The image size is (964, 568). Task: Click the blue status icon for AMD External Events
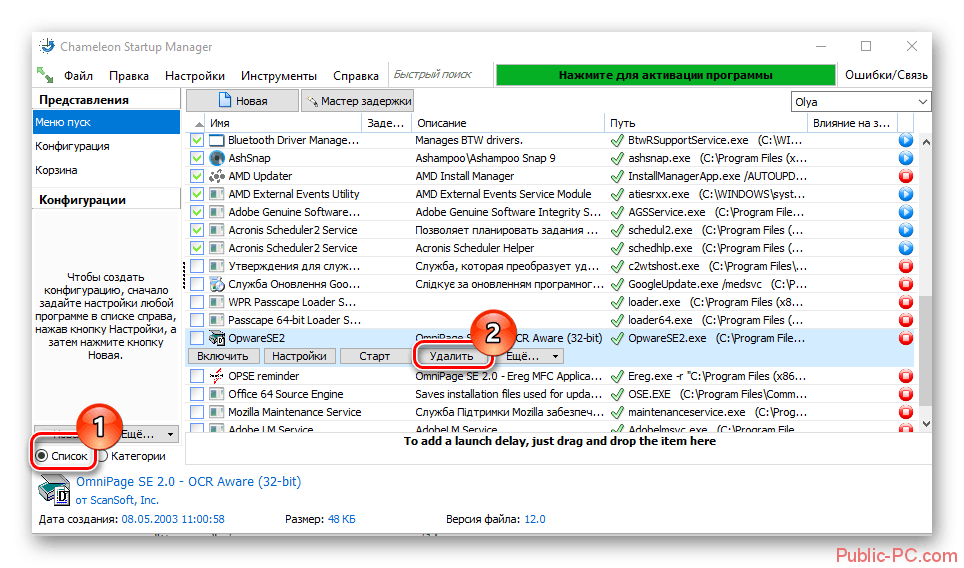906,194
